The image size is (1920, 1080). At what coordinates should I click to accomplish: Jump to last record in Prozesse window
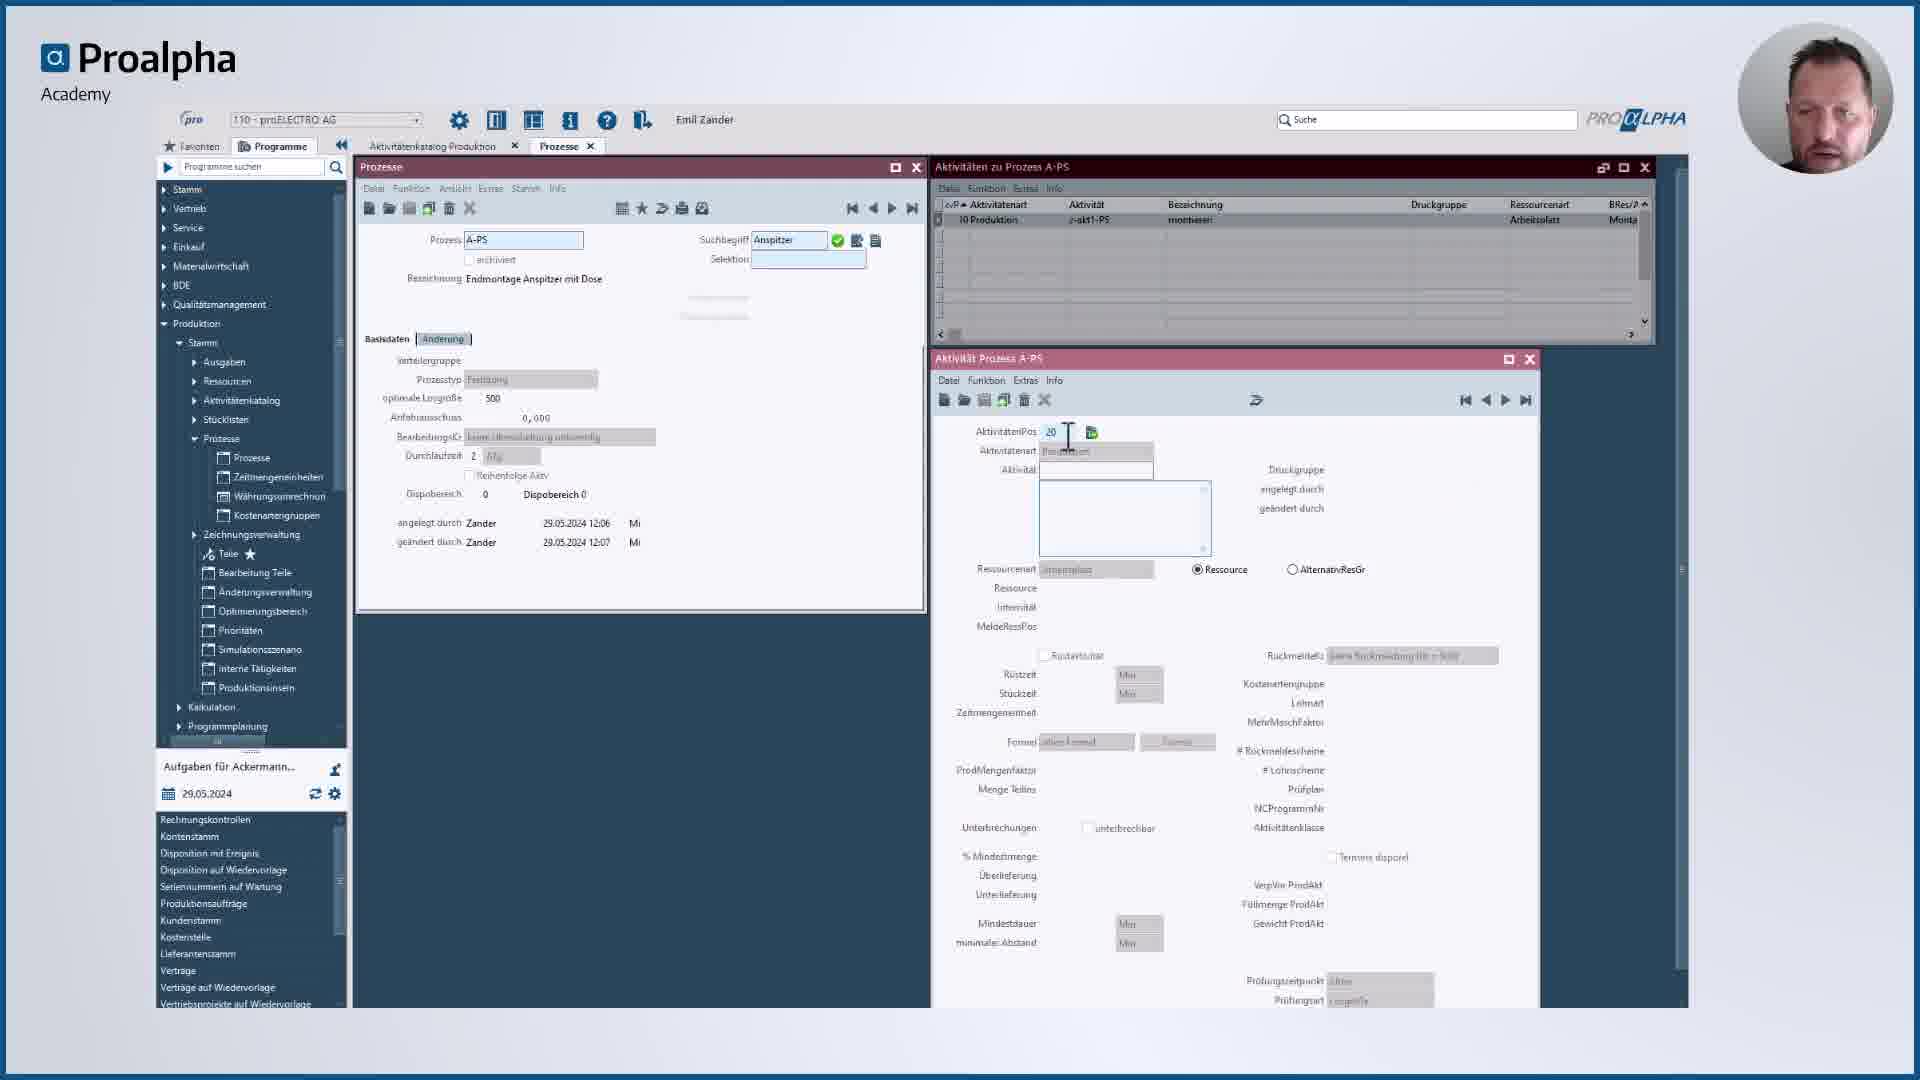click(x=912, y=208)
